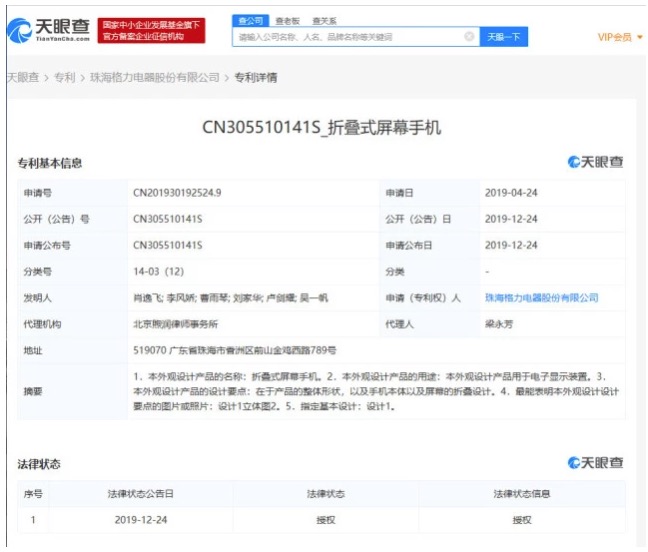Expand the VIP会员 dropdown arrow

[x=640, y=37]
